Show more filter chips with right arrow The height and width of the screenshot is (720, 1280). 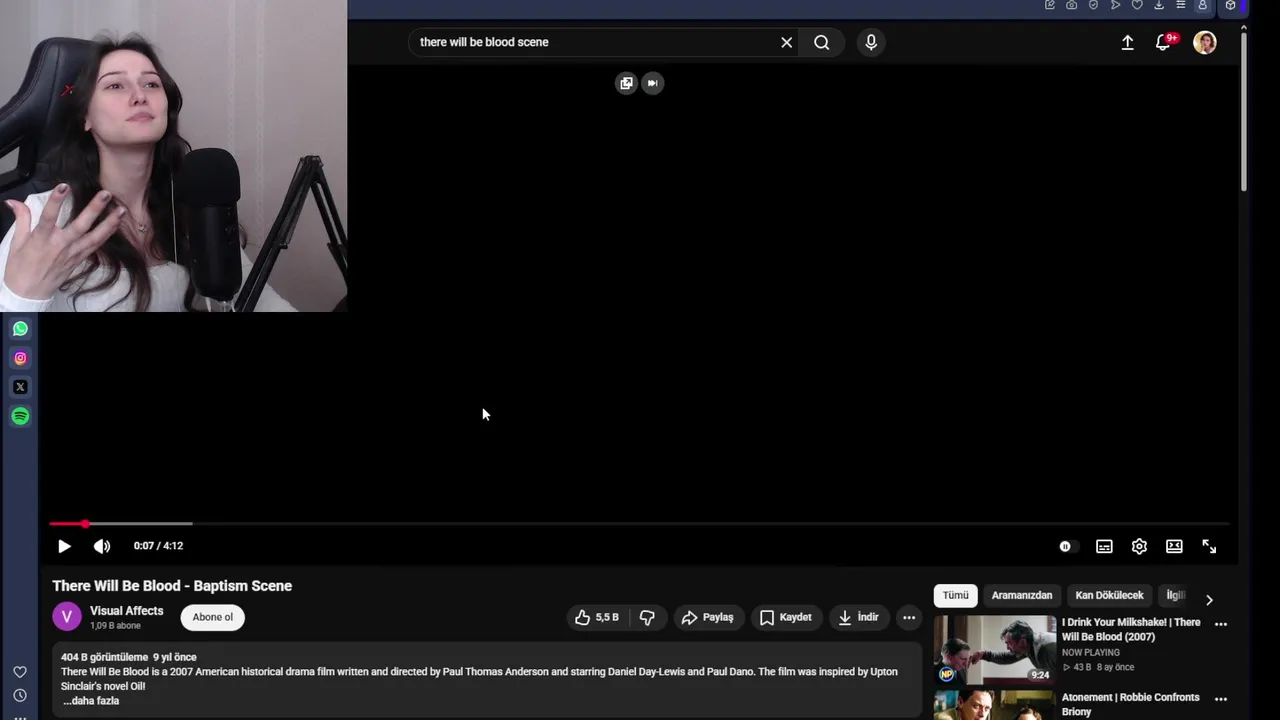click(x=1209, y=600)
